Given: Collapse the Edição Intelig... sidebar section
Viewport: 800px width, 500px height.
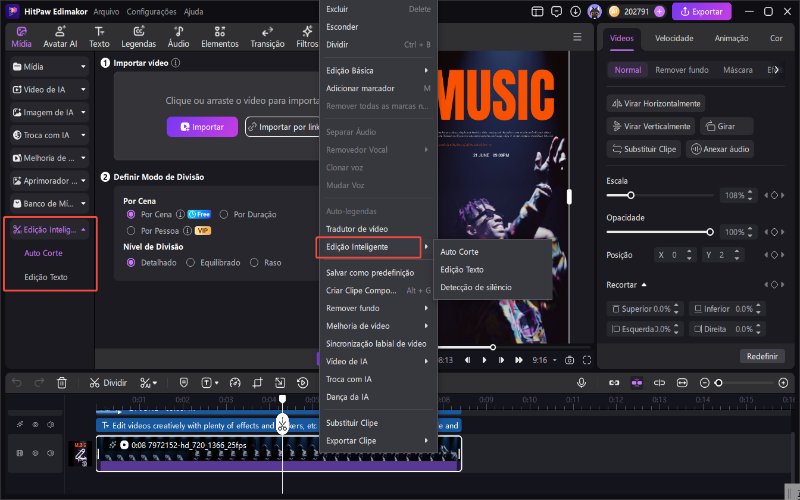Looking at the screenshot, I should point(83,230).
